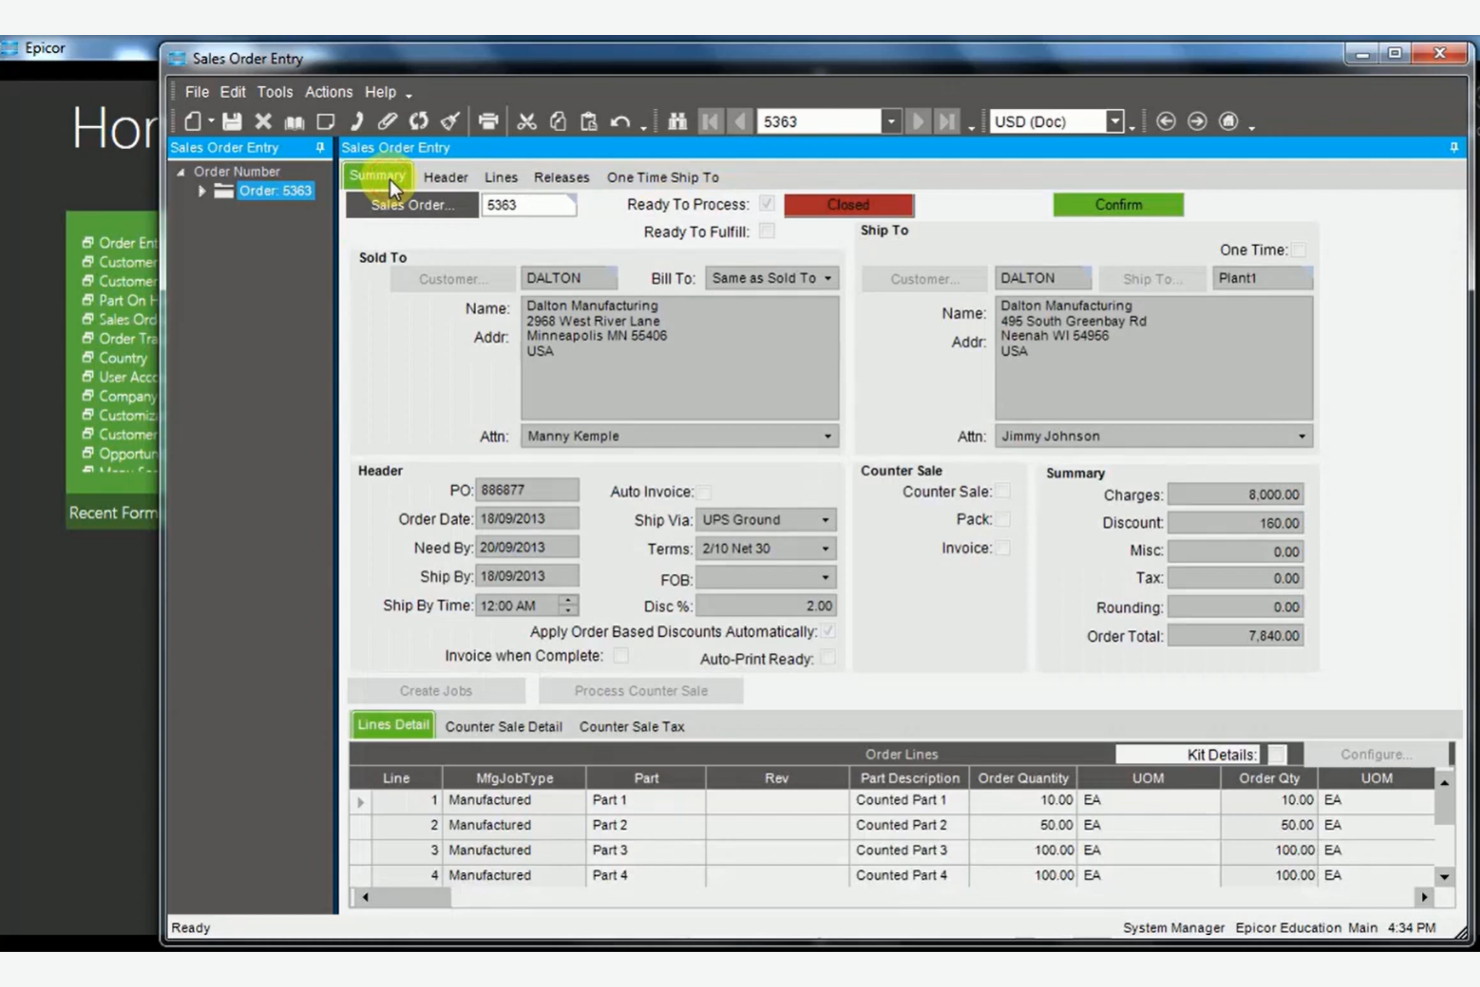Image resolution: width=1480 pixels, height=987 pixels.
Task: Open the Actions menu
Action: (328, 91)
